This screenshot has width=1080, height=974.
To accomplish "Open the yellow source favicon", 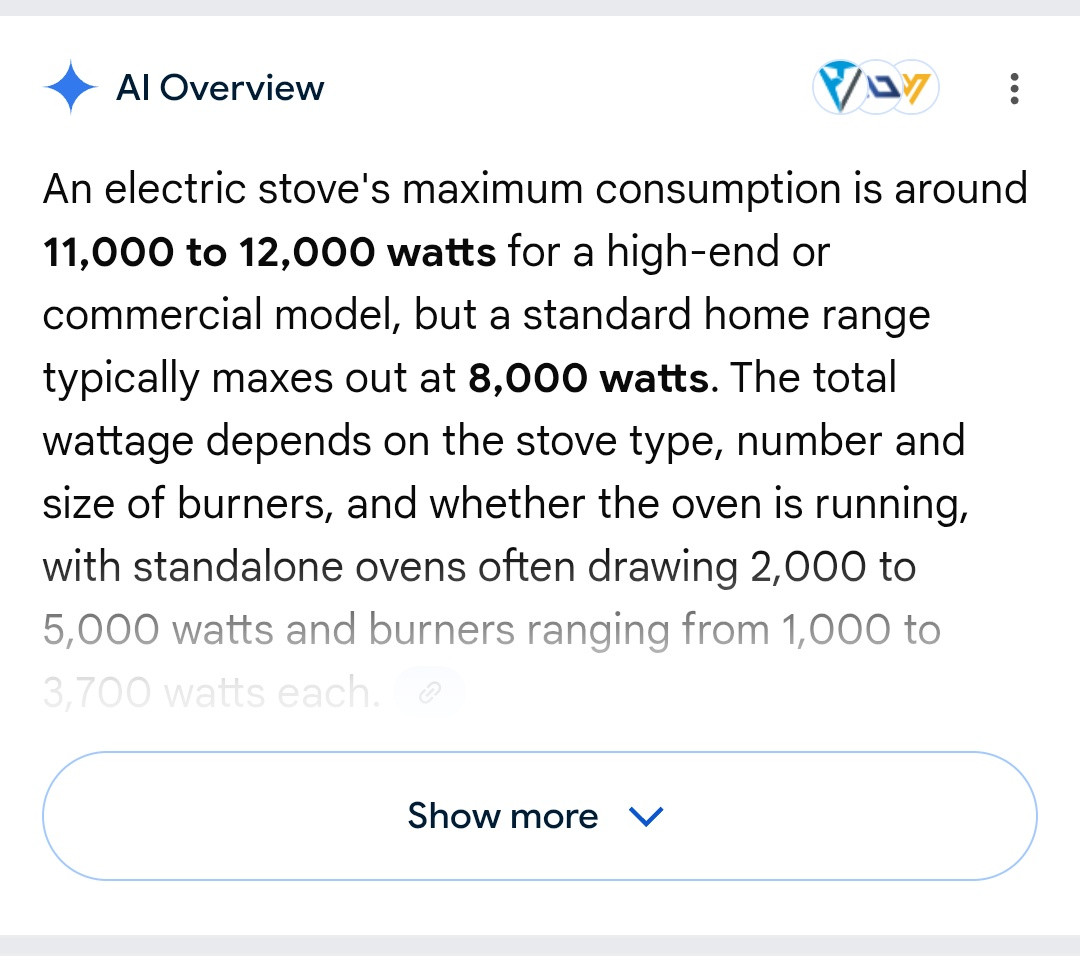I will [915, 89].
